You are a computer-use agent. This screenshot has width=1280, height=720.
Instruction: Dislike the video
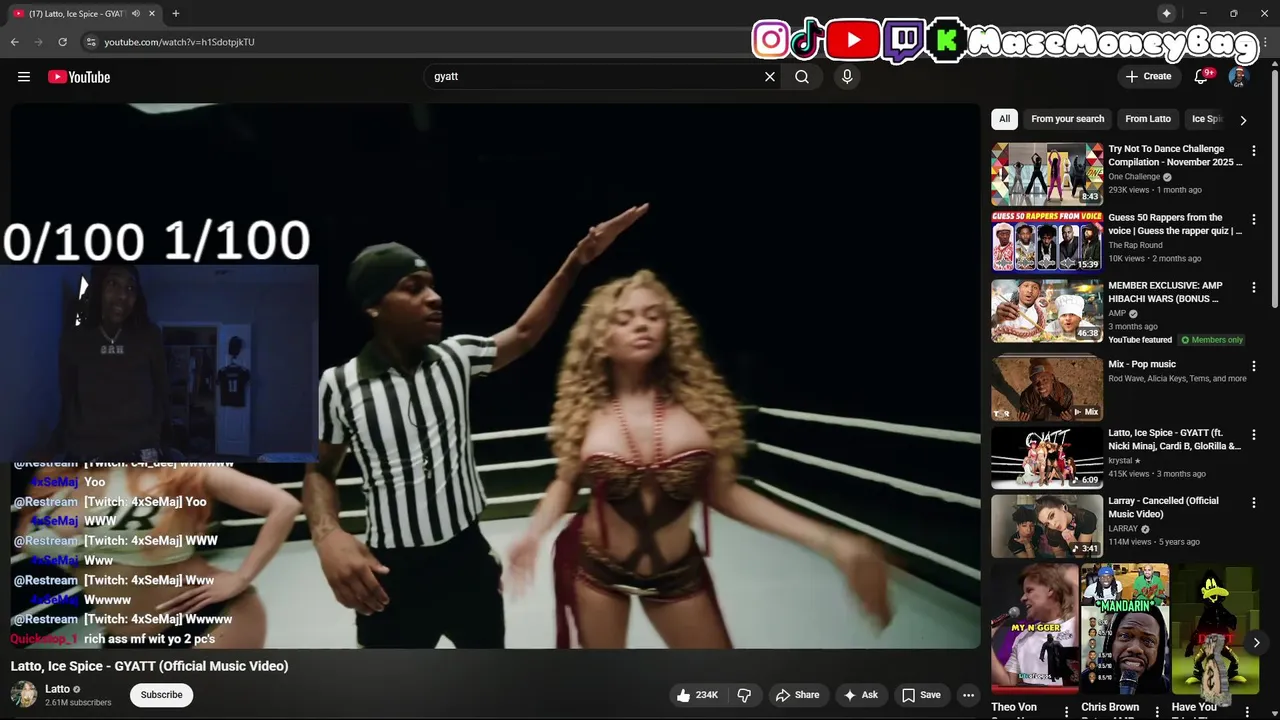[745, 695]
